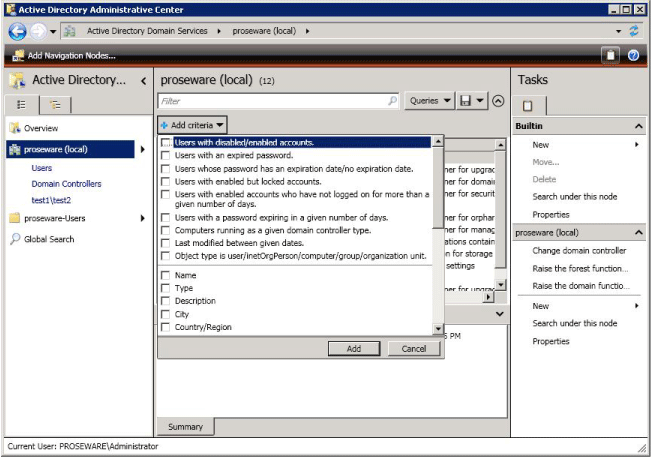Check the City criterion
Screen dimensions: 651x457
click(x=165, y=314)
